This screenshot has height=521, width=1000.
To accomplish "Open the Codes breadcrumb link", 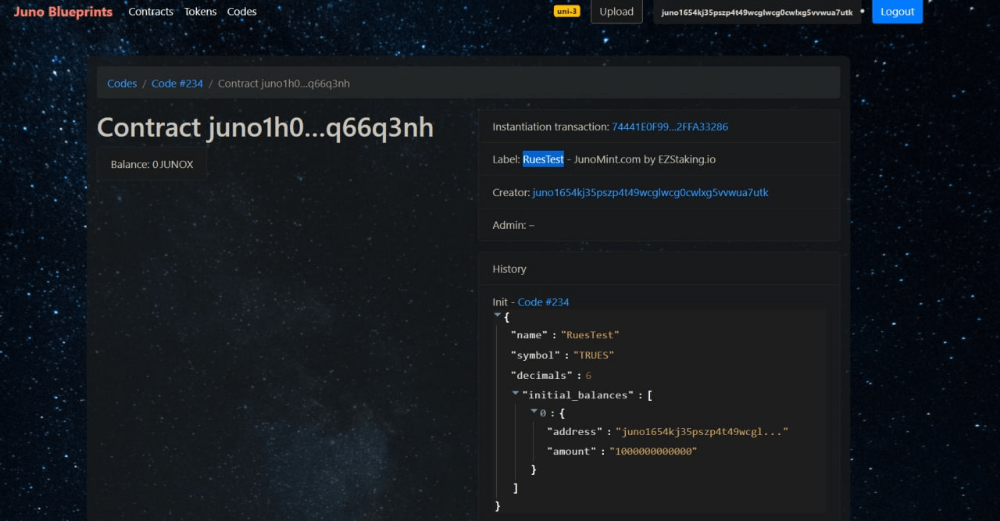I will [122, 84].
